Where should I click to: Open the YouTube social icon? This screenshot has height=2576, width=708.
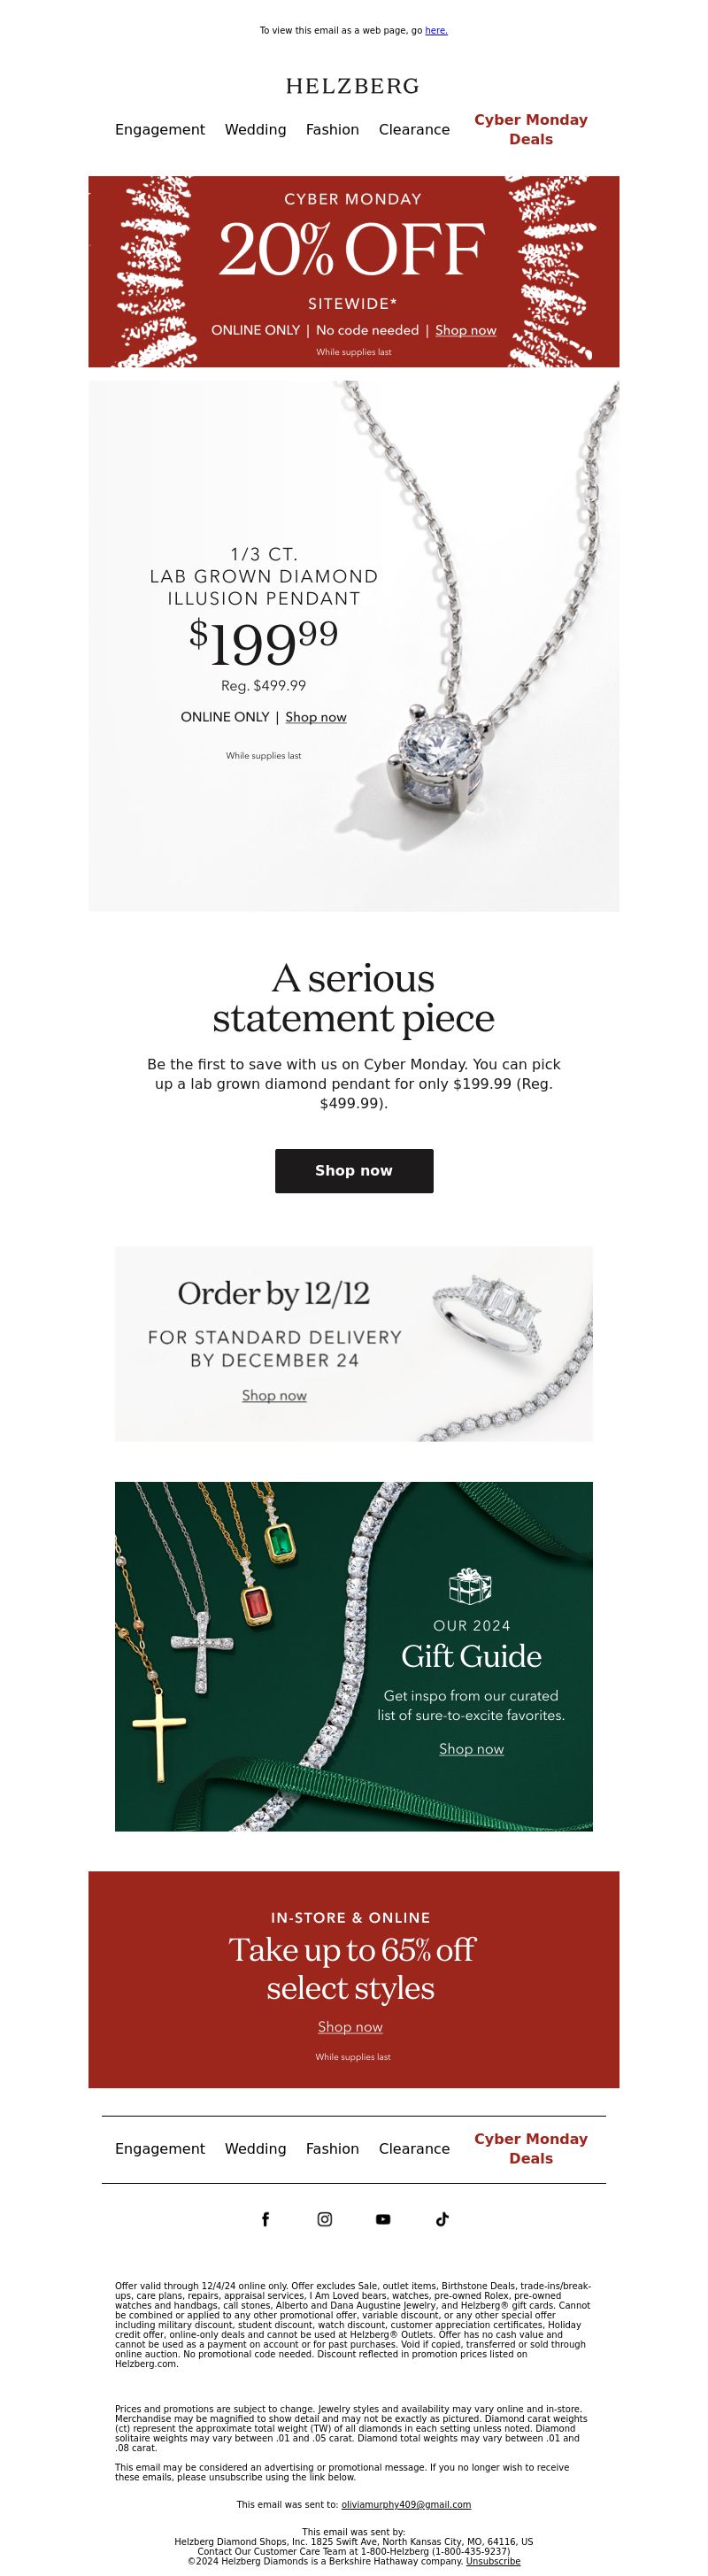383,2219
